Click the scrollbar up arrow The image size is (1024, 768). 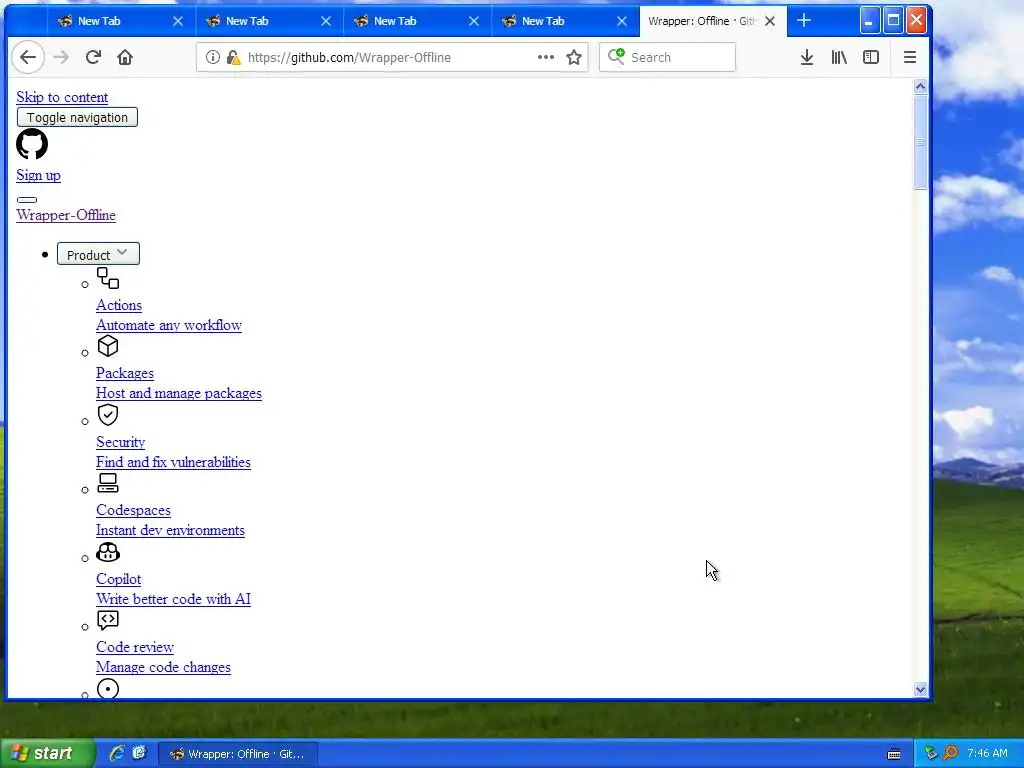click(x=921, y=87)
